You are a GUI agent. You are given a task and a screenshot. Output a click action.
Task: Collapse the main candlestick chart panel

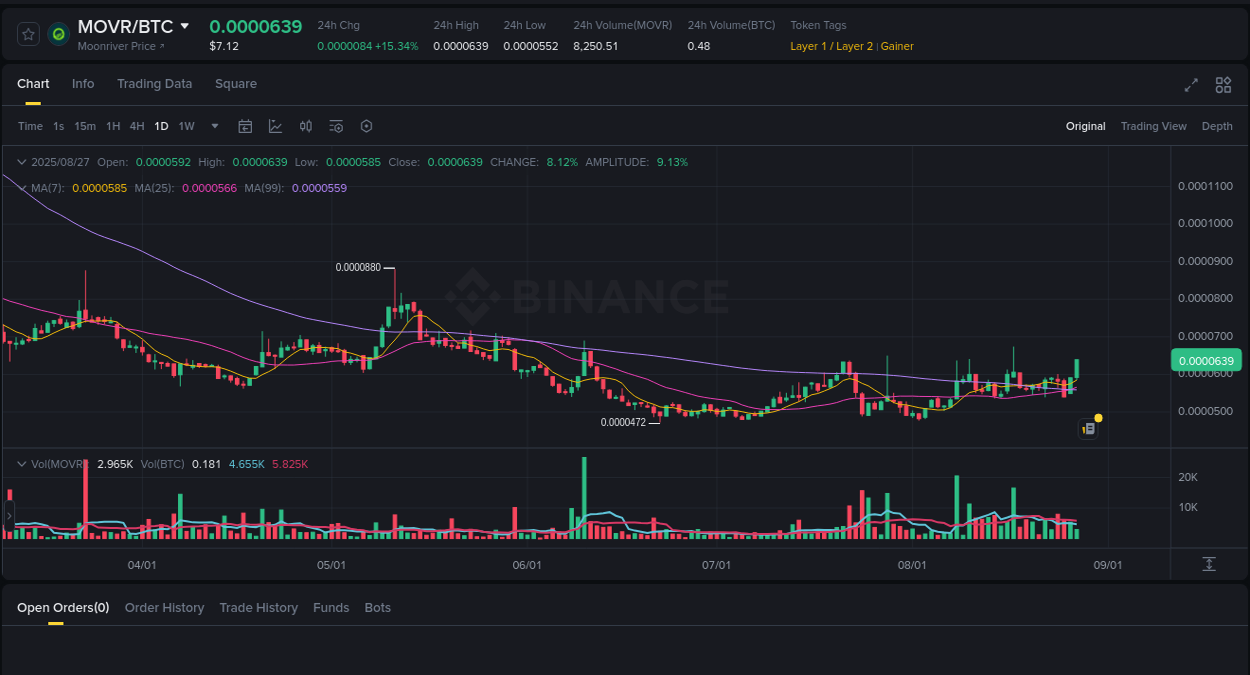pyautogui.click(x=22, y=161)
